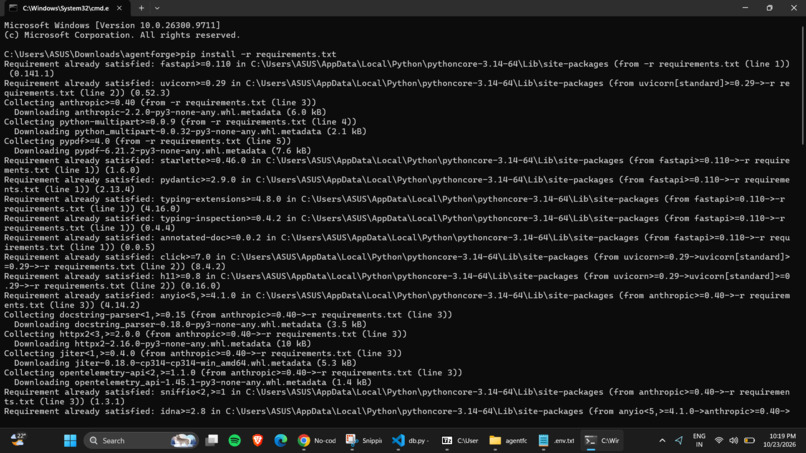806x453 pixels.
Task: Switch to the Notepad .env.txt window
Action: point(556,441)
